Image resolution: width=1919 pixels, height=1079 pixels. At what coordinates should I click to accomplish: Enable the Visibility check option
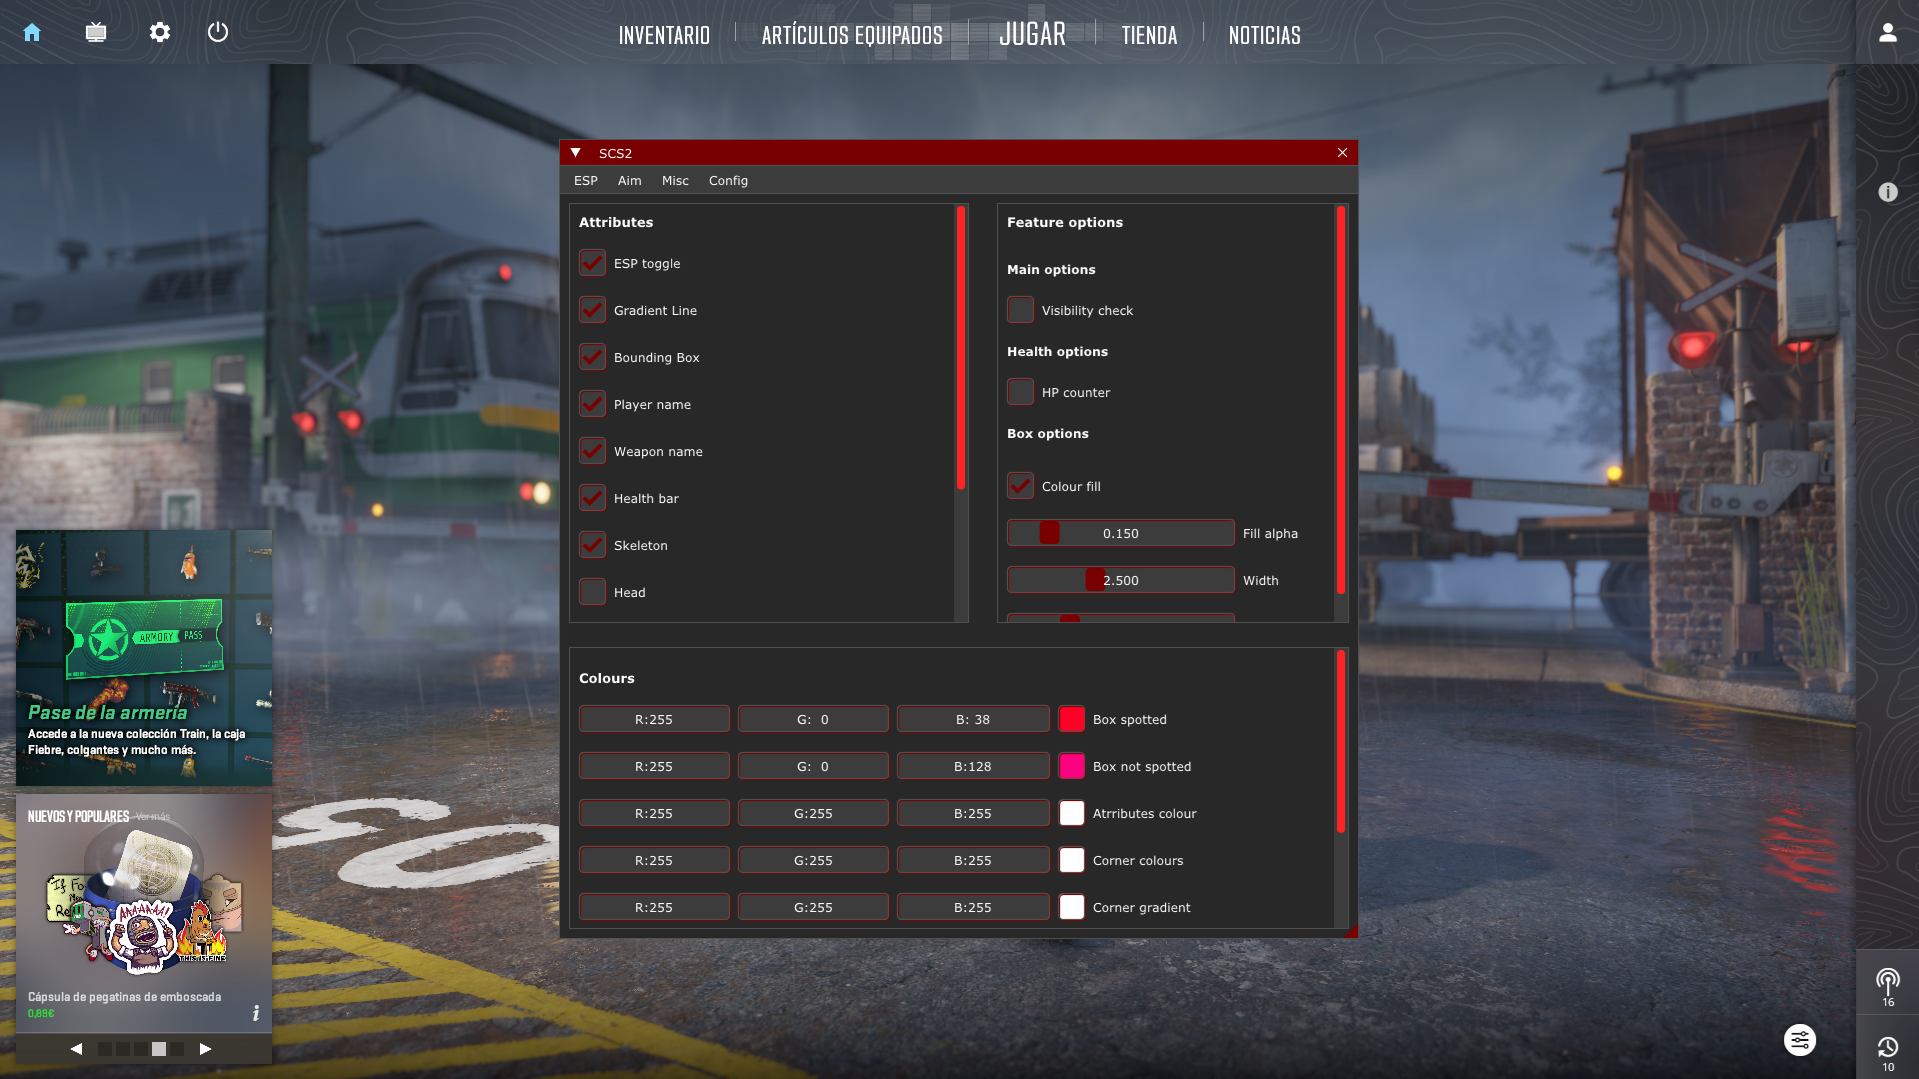pyautogui.click(x=1020, y=310)
